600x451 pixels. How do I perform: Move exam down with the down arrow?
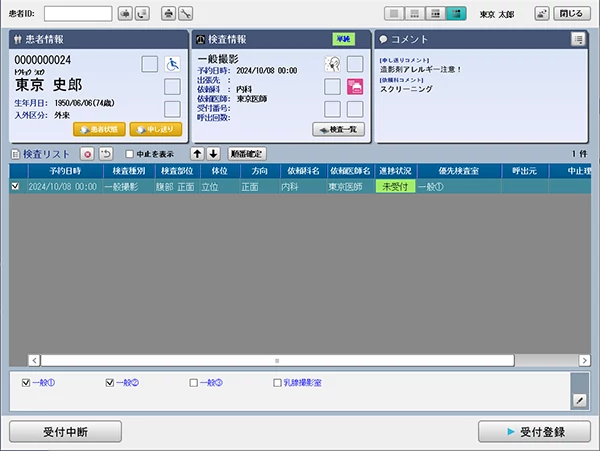click(214, 154)
